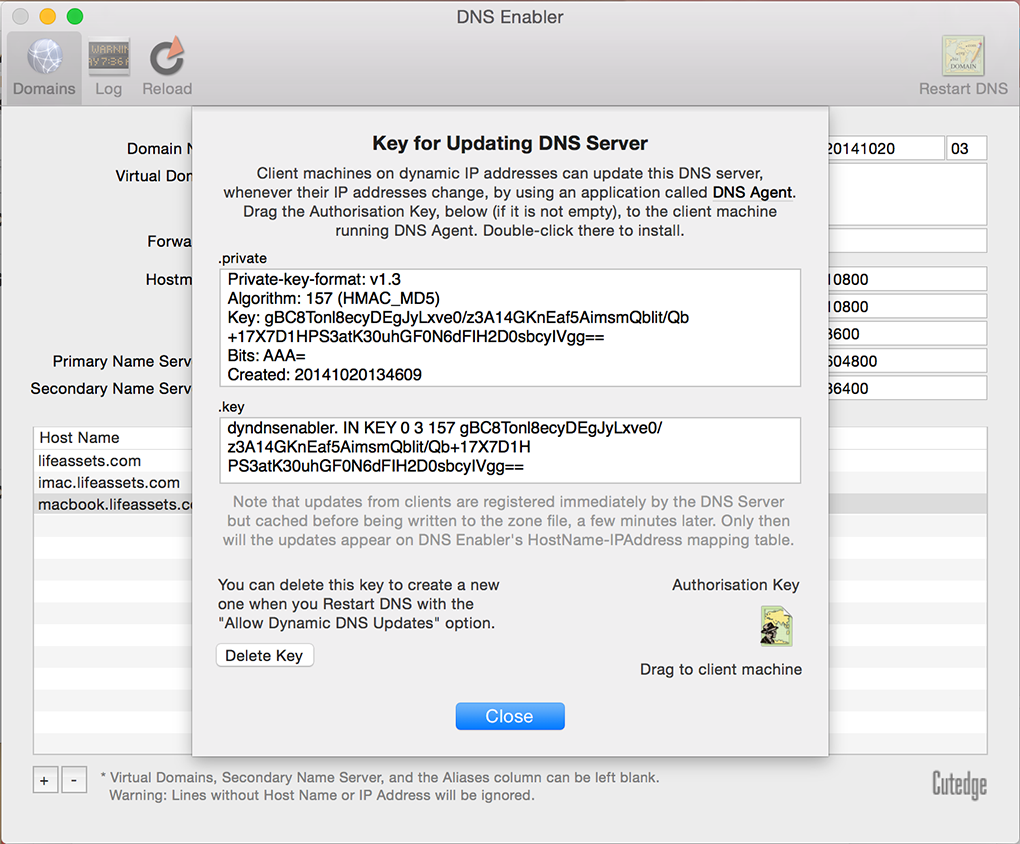The width and height of the screenshot is (1020, 844).
Task: Click the Reload toolbar icon
Action: tap(166, 58)
